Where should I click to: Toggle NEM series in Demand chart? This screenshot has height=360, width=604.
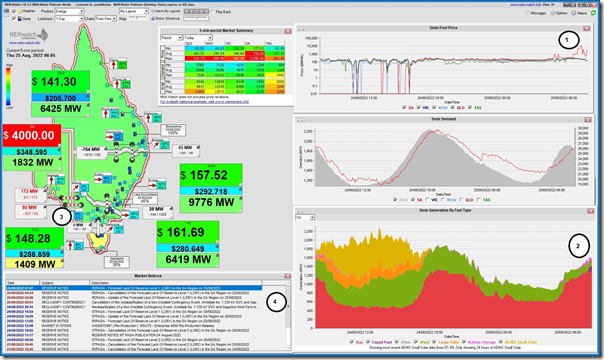tap(395, 200)
